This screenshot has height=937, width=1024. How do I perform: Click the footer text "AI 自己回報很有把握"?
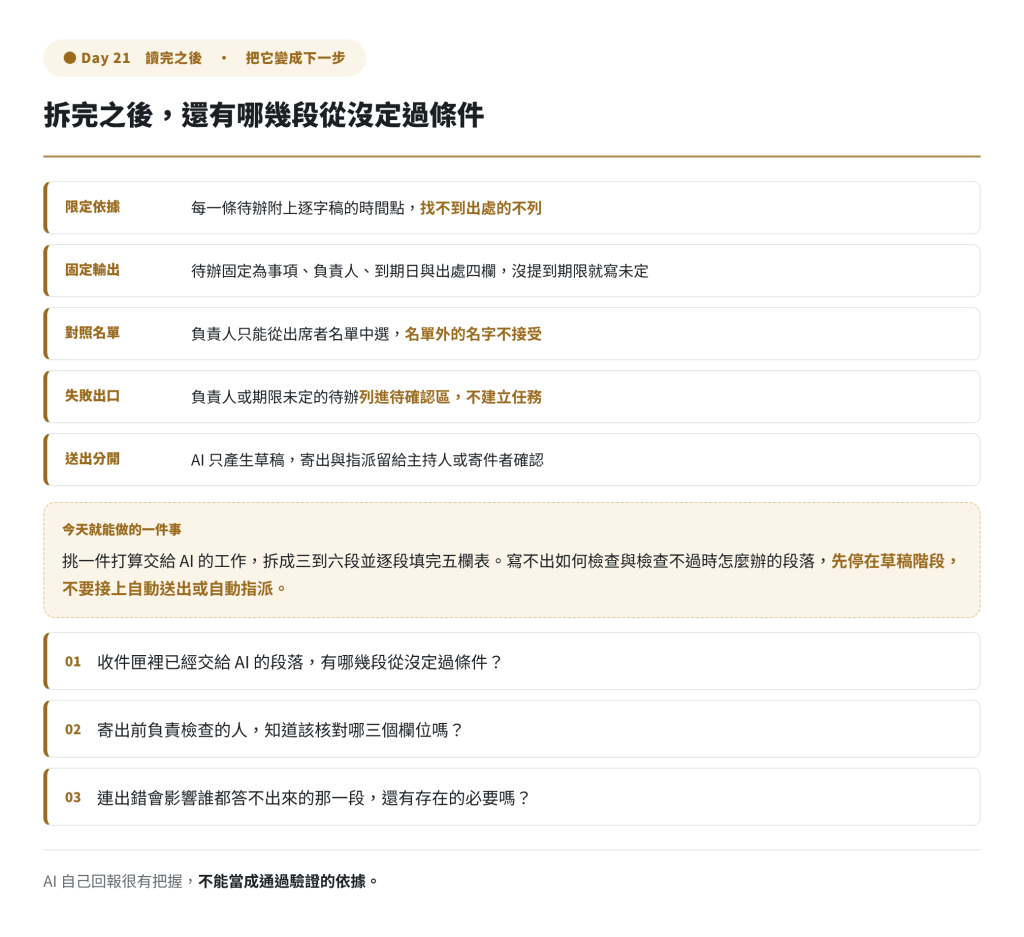tap(113, 881)
